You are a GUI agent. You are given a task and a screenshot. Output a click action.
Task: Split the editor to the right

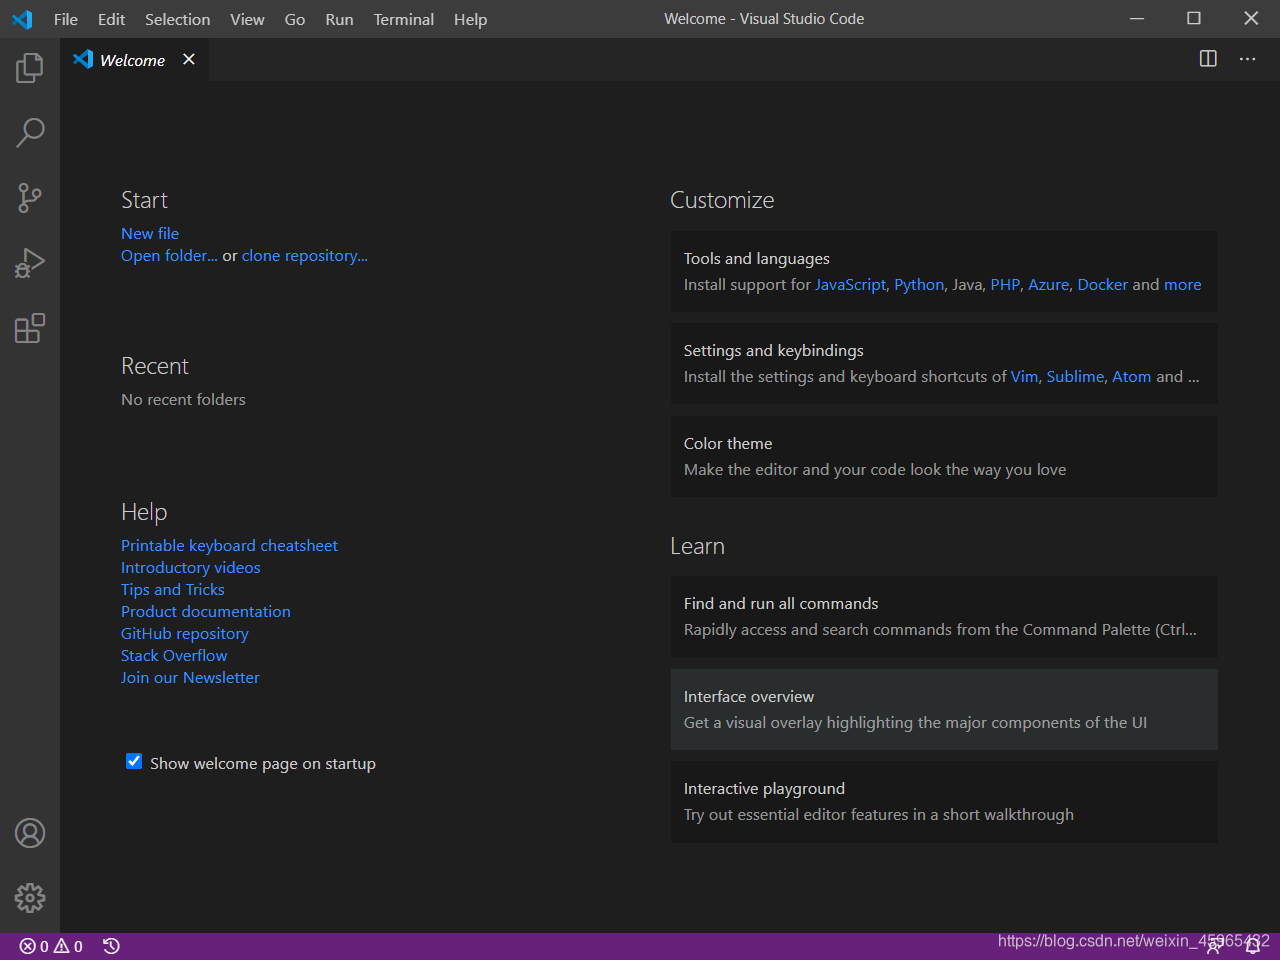(1208, 59)
